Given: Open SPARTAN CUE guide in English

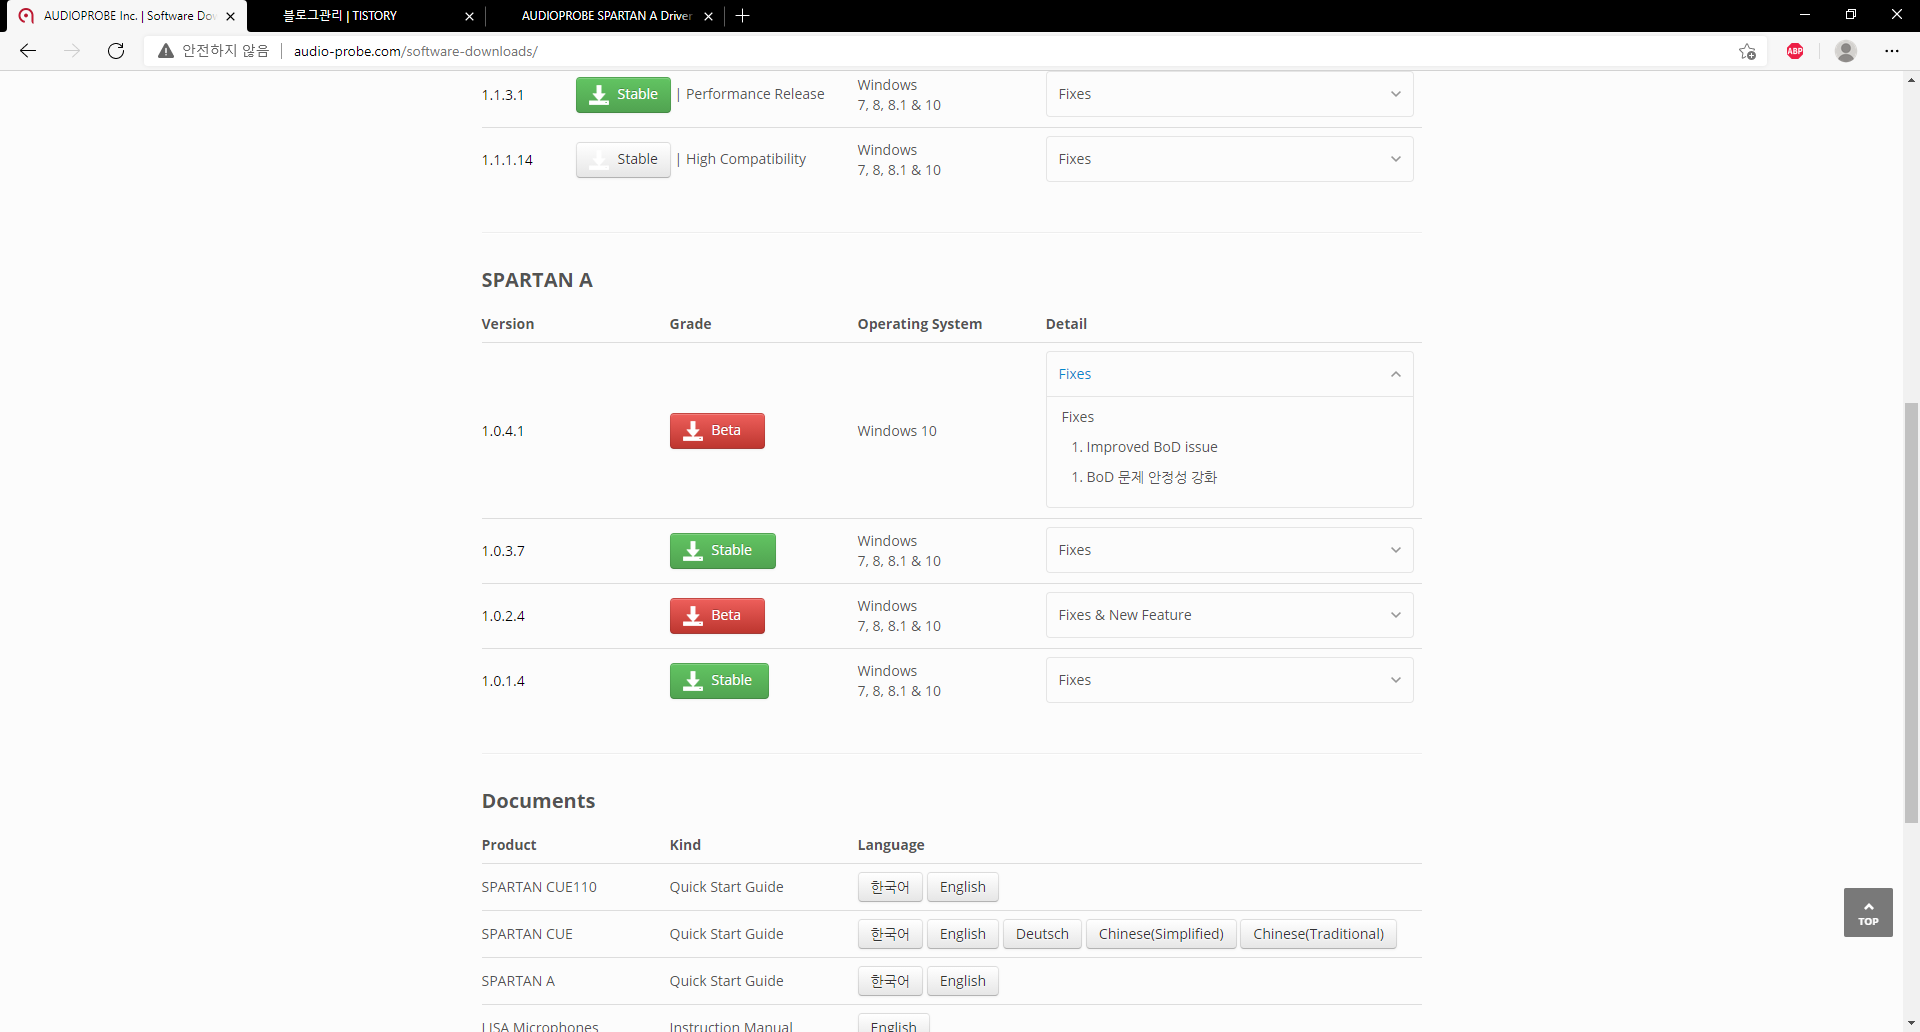Looking at the screenshot, I should (x=963, y=934).
